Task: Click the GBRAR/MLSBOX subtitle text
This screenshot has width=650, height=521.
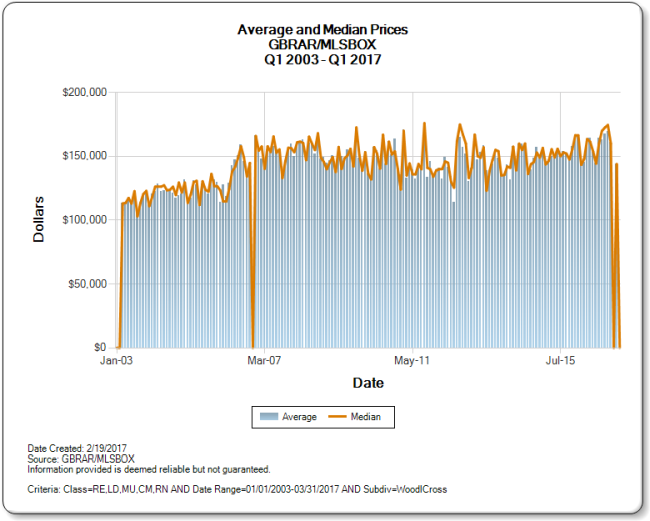Action: tap(323, 44)
